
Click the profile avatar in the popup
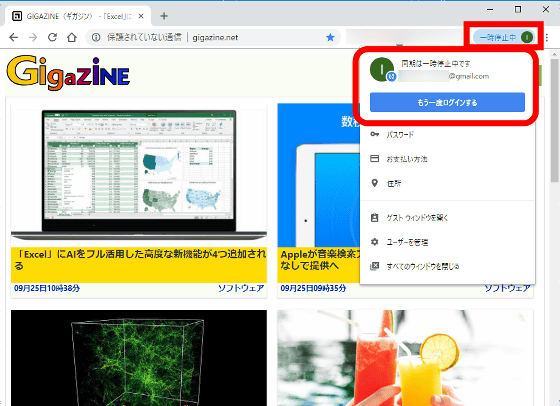pos(382,69)
